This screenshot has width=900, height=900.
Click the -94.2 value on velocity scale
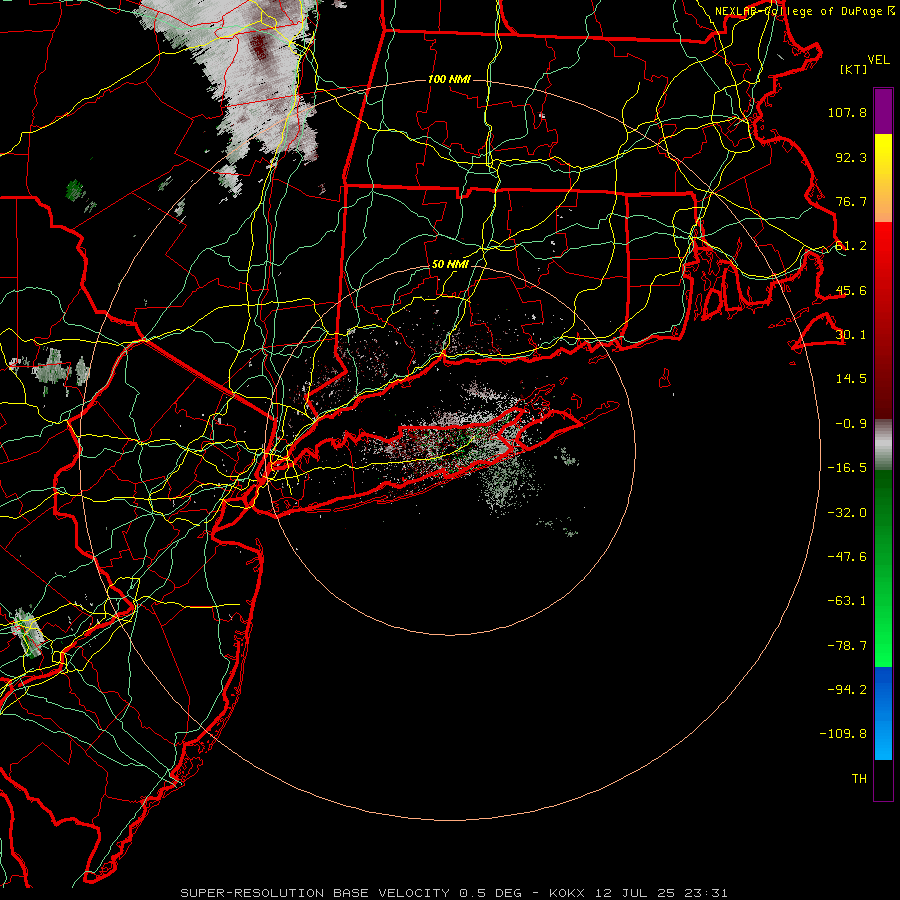click(847, 690)
